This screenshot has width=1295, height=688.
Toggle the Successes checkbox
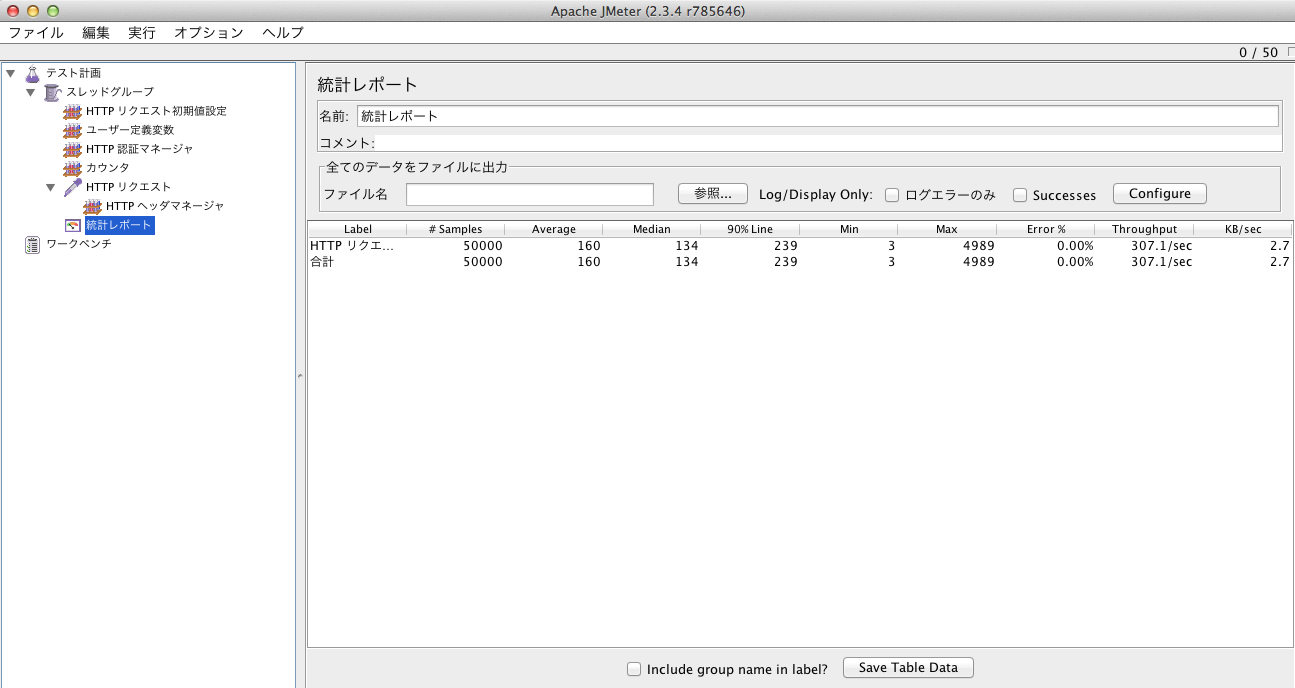point(1020,195)
